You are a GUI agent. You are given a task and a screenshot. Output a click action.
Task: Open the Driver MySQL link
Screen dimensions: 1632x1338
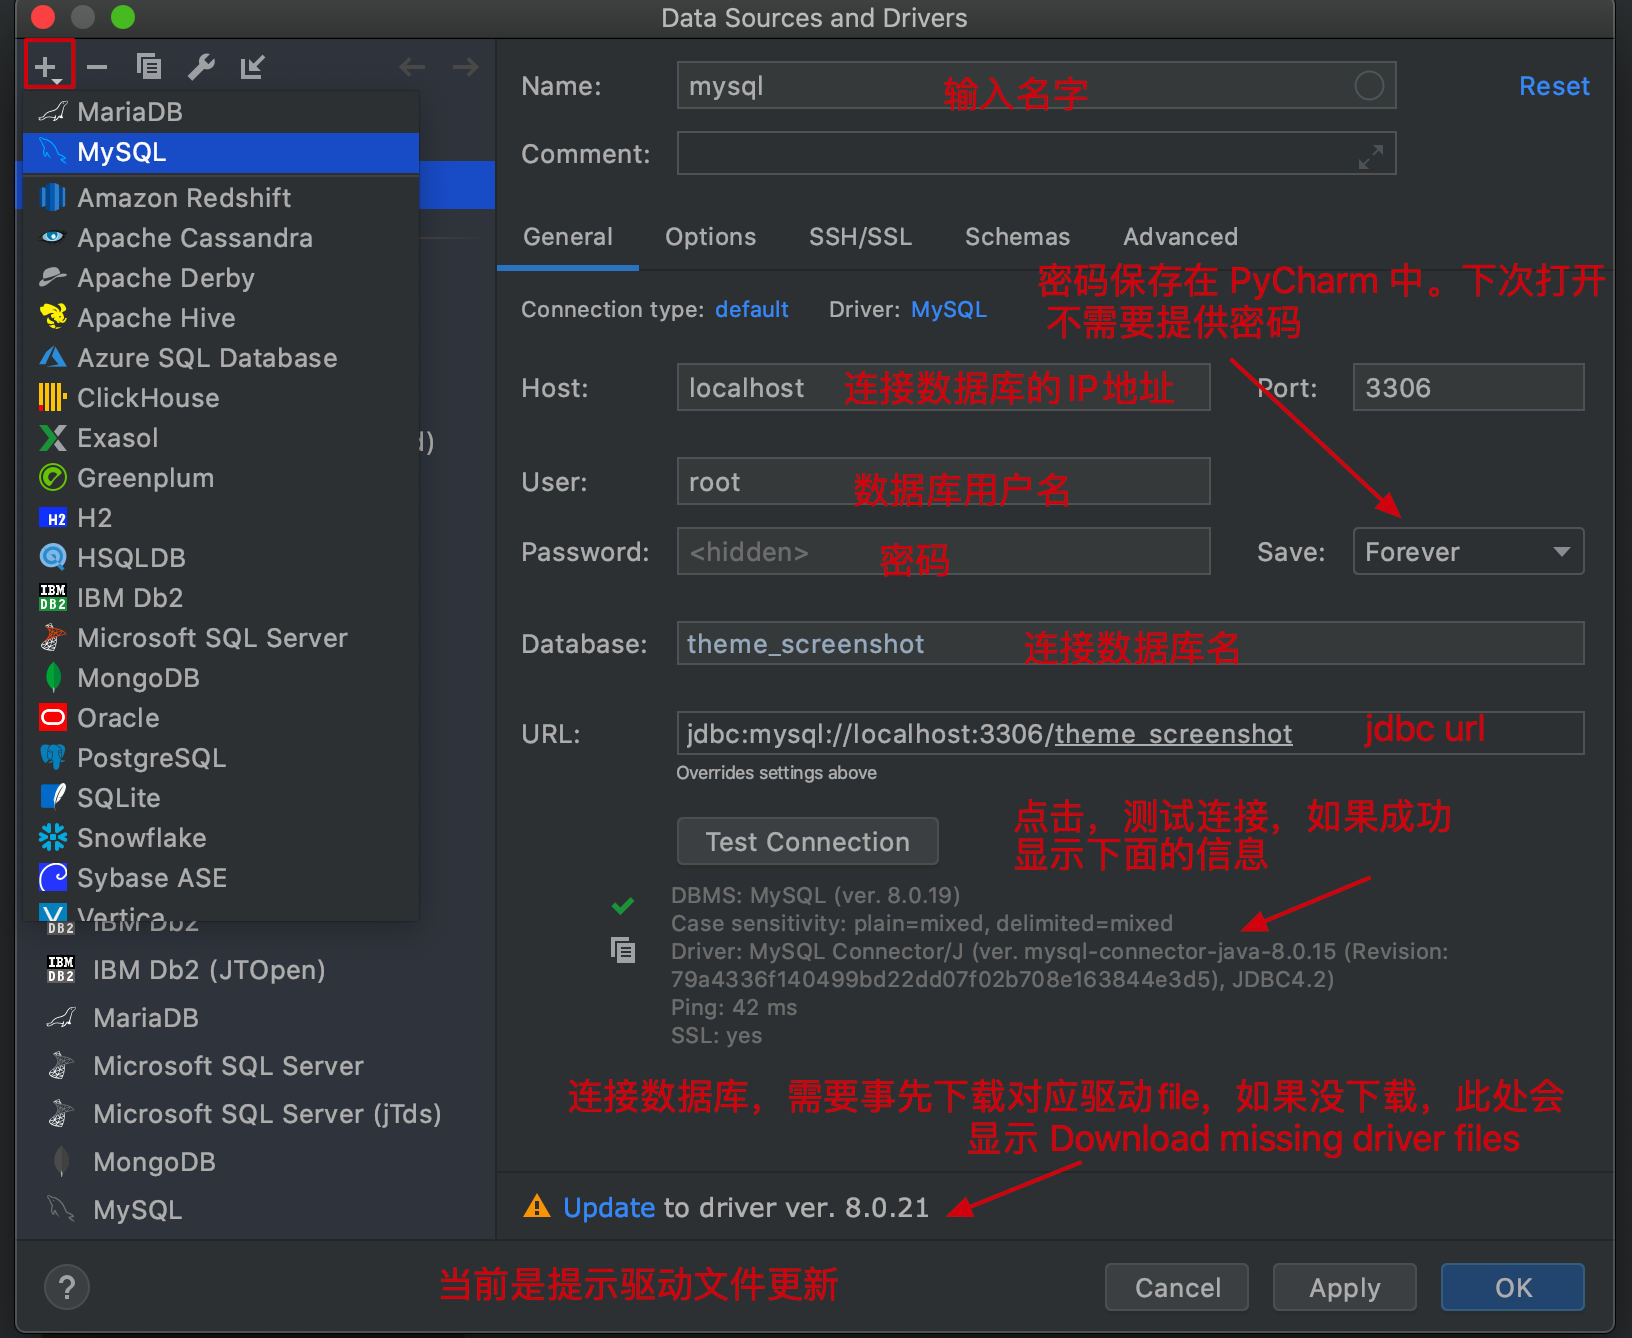coord(949,310)
